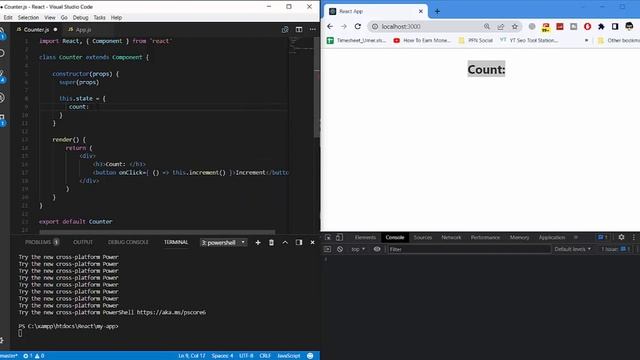Screen dimensions: 640x360
Task: Click the JavaScript language mode in status bar
Action: pos(289,356)
